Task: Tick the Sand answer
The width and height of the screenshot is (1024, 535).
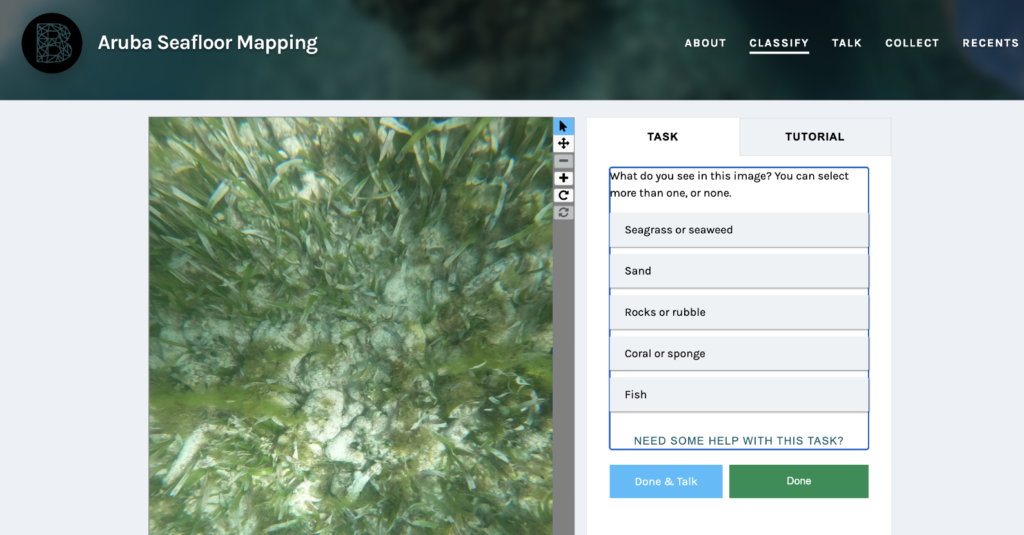Action: (x=739, y=271)
